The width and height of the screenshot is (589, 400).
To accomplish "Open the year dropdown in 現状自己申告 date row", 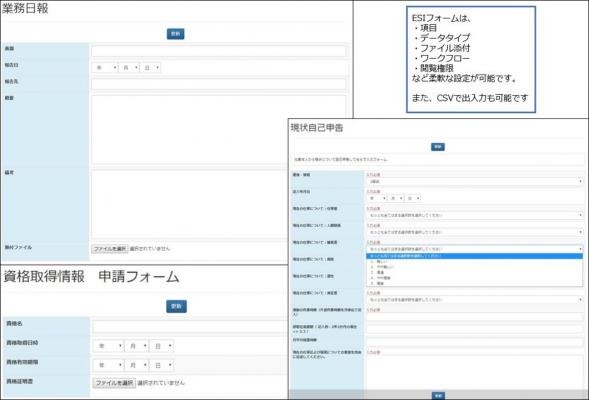I will (377, 198).
